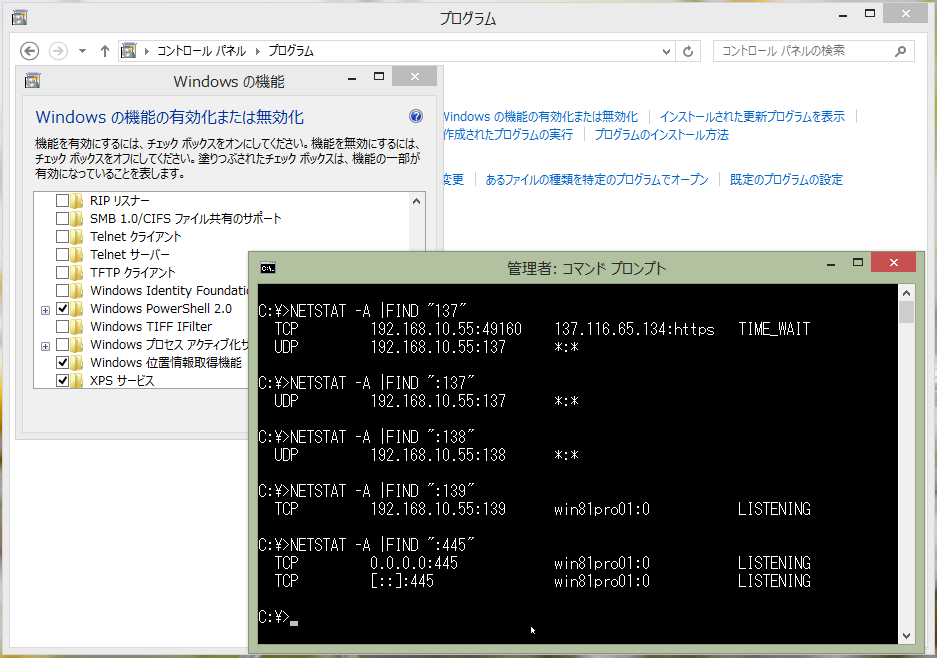This screenshot has width=937, height=658.
Task: Enable Windows Identity Foundation checkbox
Action: coord(62,290)
